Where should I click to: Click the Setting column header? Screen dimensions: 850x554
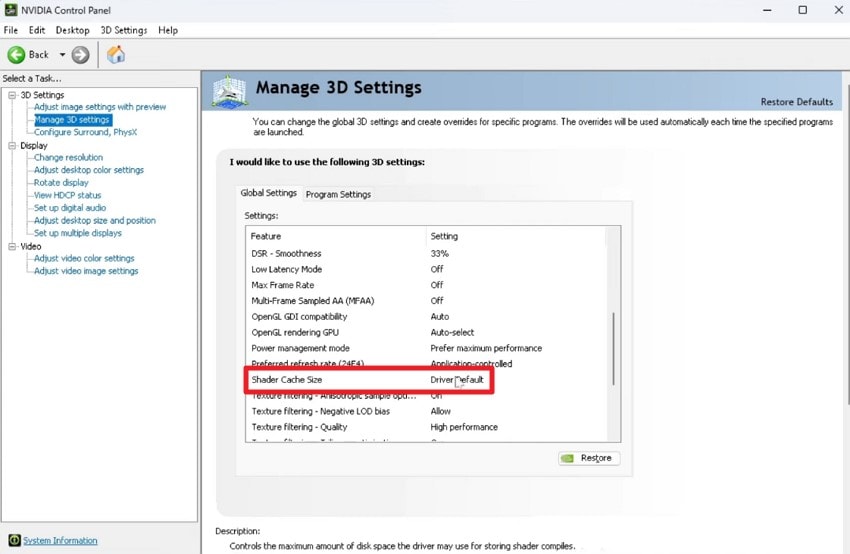click(x=516, y=236)
